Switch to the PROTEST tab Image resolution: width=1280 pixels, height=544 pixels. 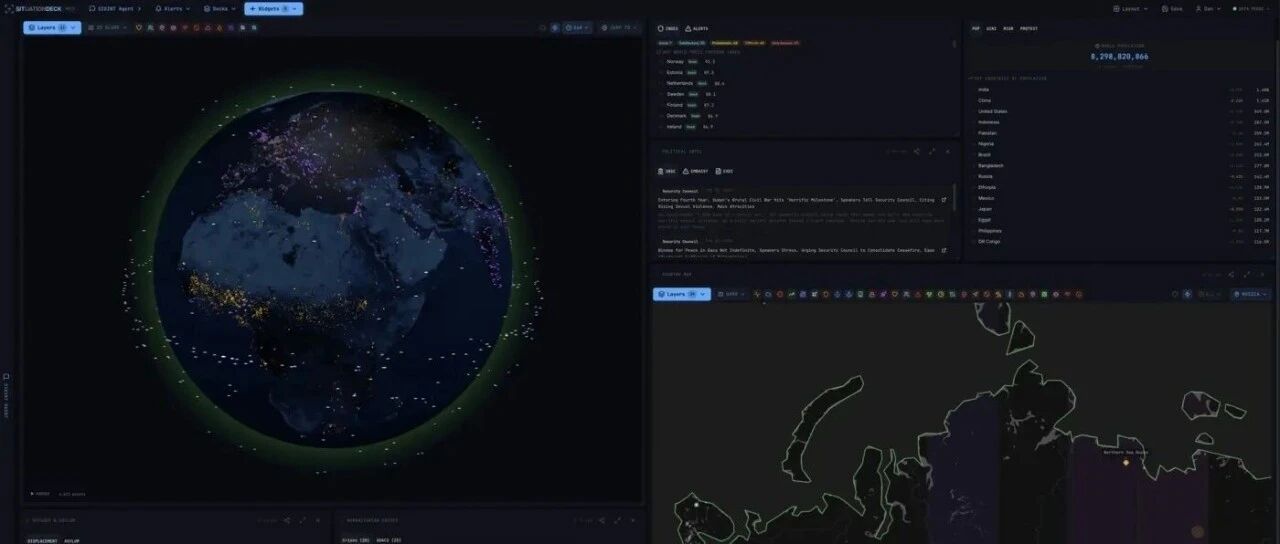pyautogui.click(x=1029, y=29)
